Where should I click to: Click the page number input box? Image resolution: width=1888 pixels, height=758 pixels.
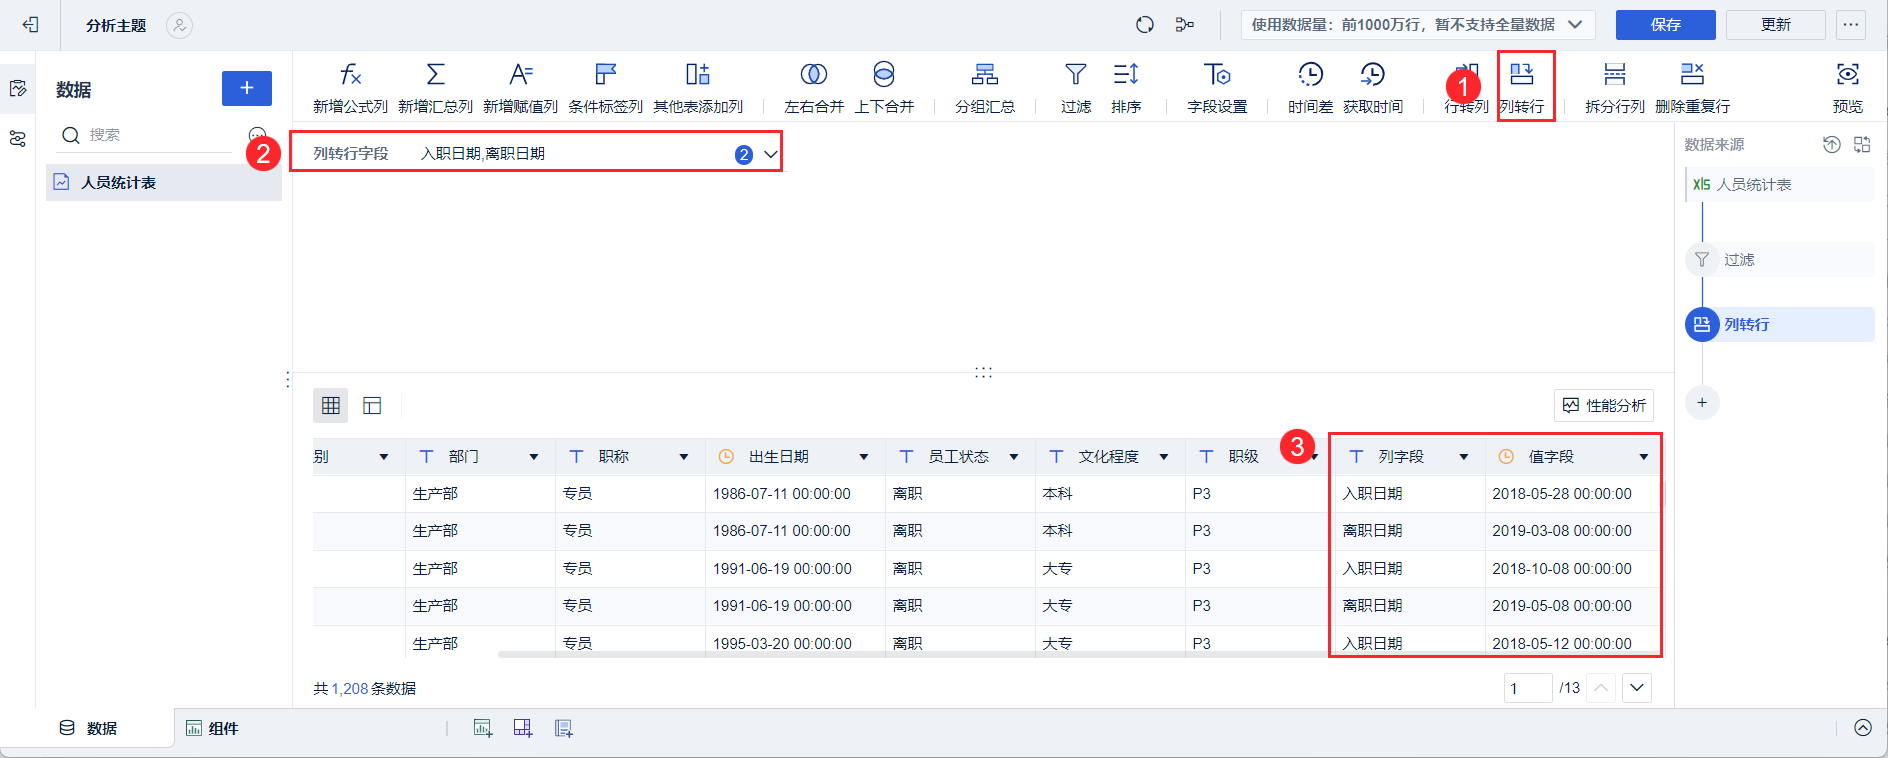[x=1528, y=688]
